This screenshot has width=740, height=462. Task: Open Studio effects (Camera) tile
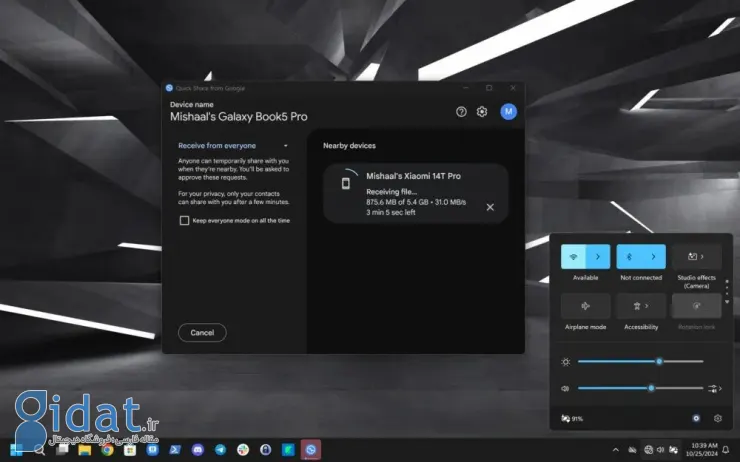click(697, 257)
